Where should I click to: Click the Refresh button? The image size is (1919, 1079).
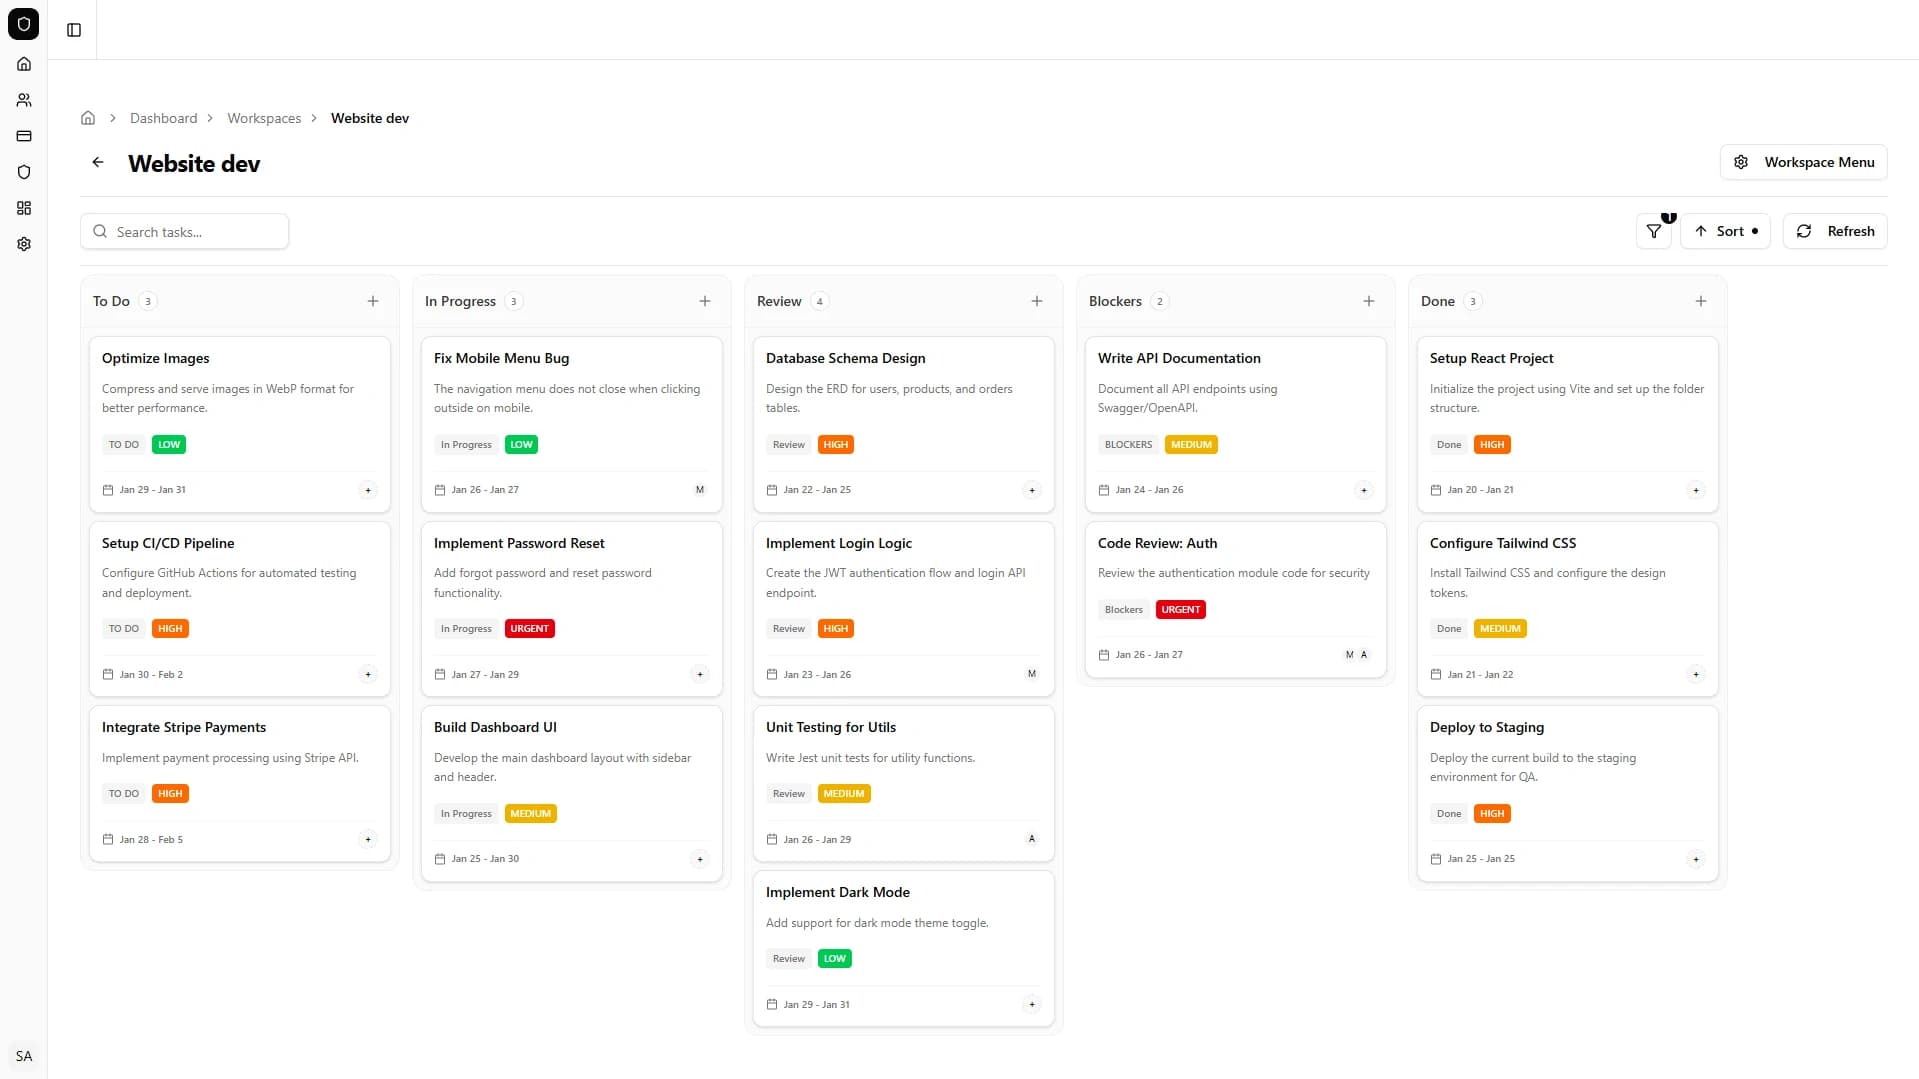[1834, 231]
